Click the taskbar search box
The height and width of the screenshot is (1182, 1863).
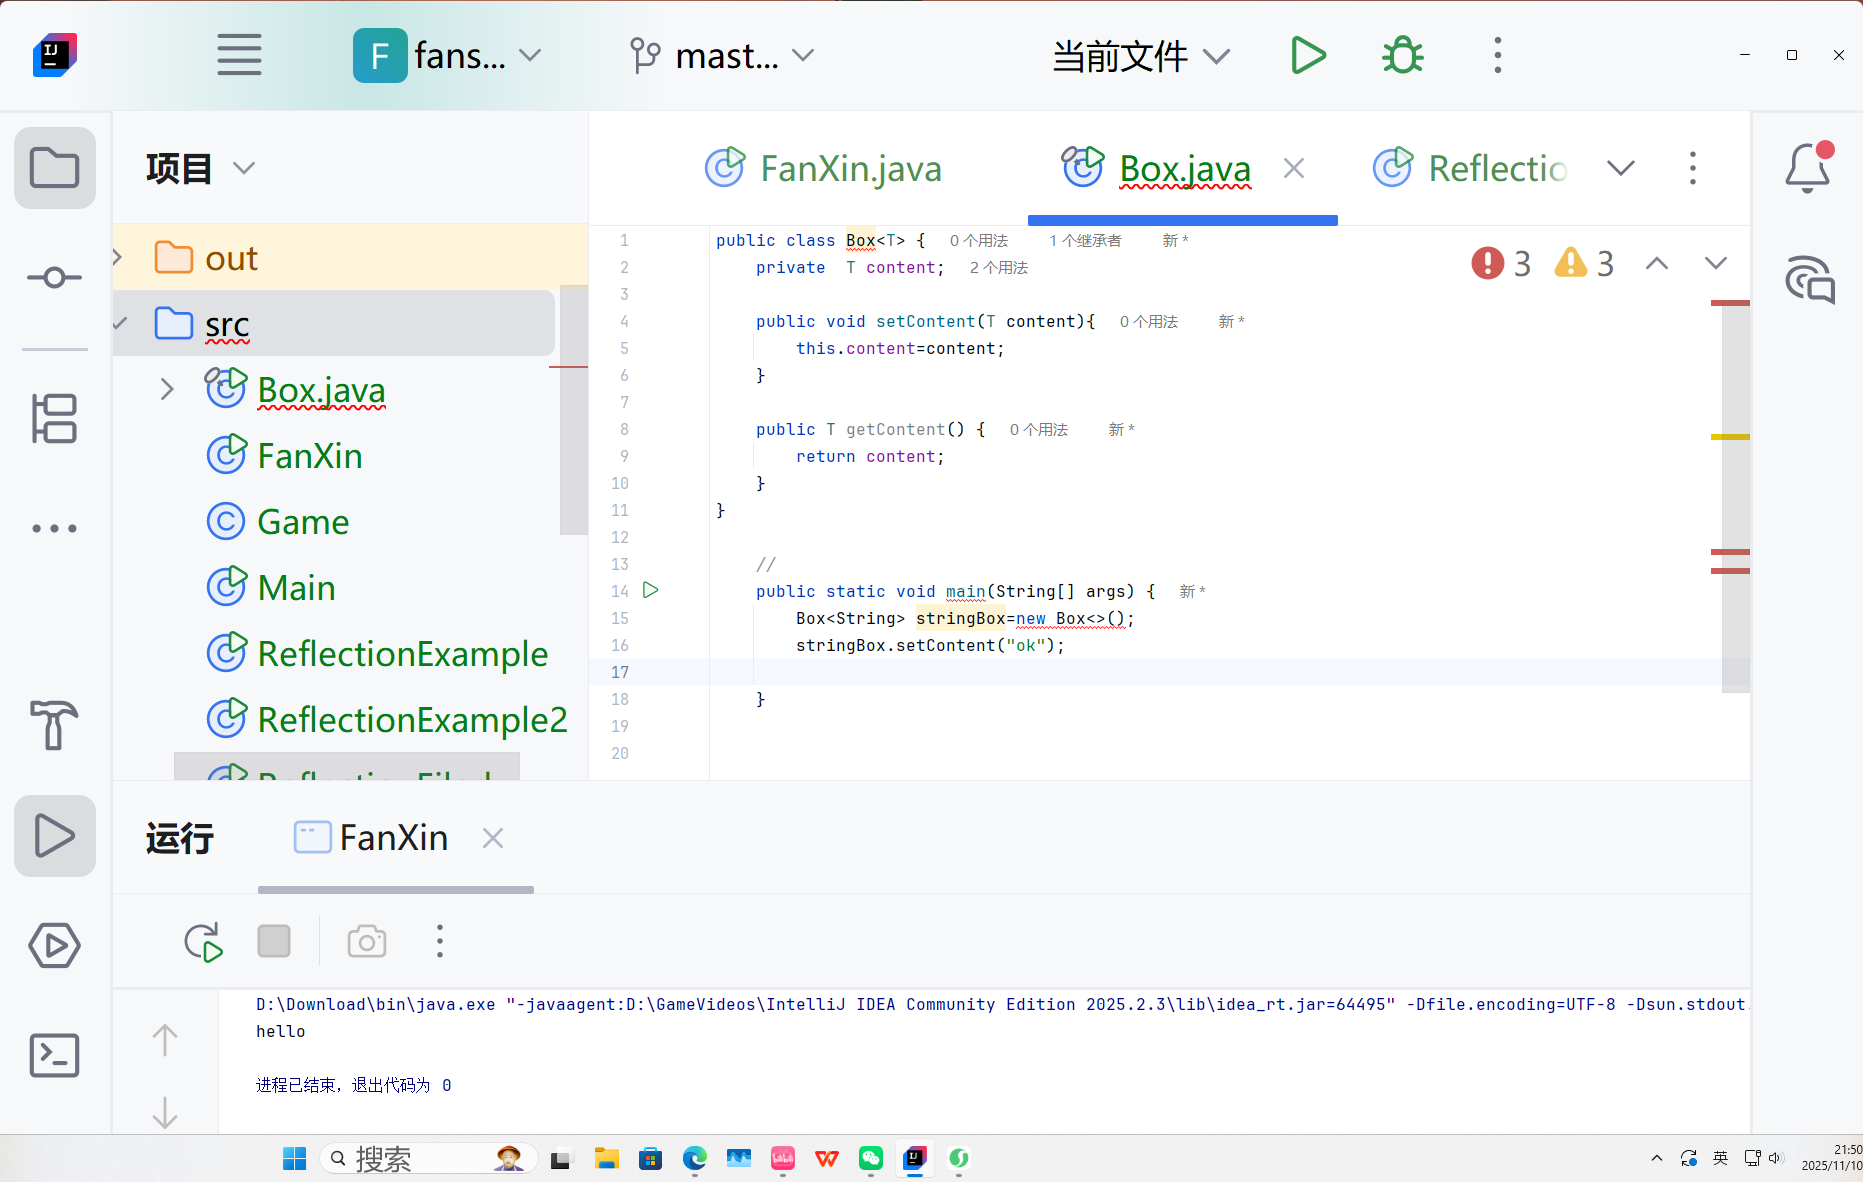[428, 1158]
